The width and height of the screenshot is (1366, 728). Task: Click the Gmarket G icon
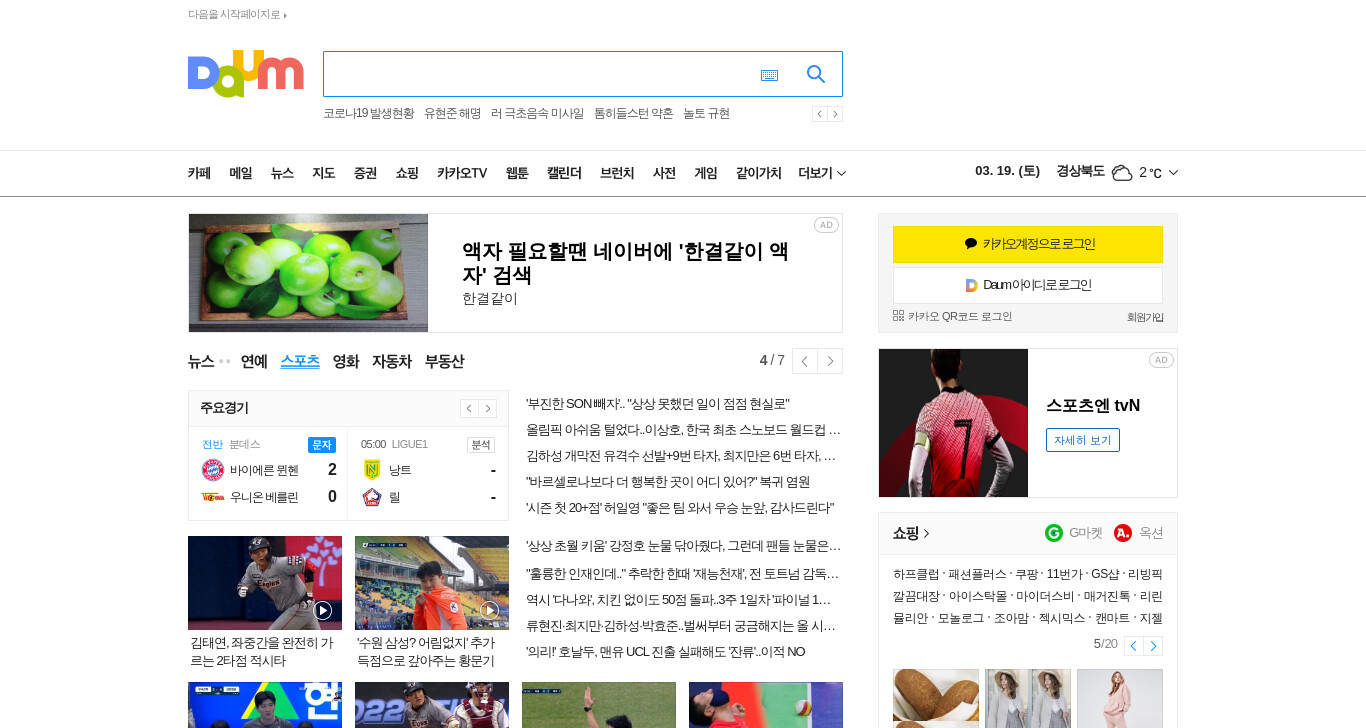(x=1054, y=533)
